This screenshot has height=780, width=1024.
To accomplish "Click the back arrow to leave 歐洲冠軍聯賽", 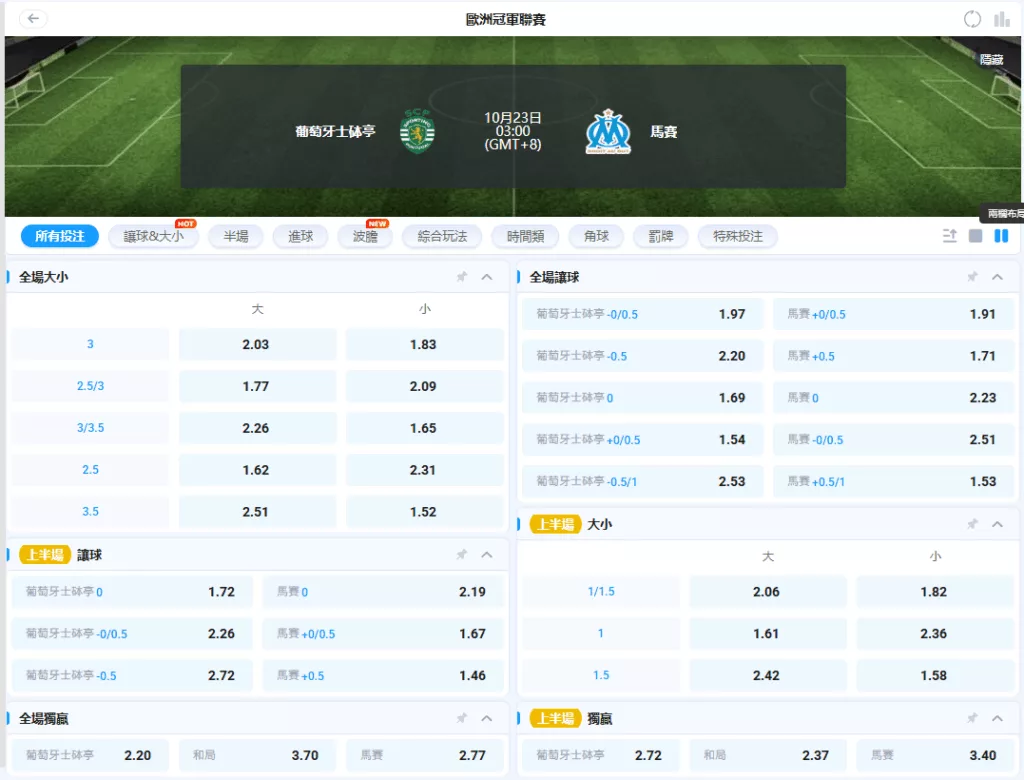I will 33,18.
